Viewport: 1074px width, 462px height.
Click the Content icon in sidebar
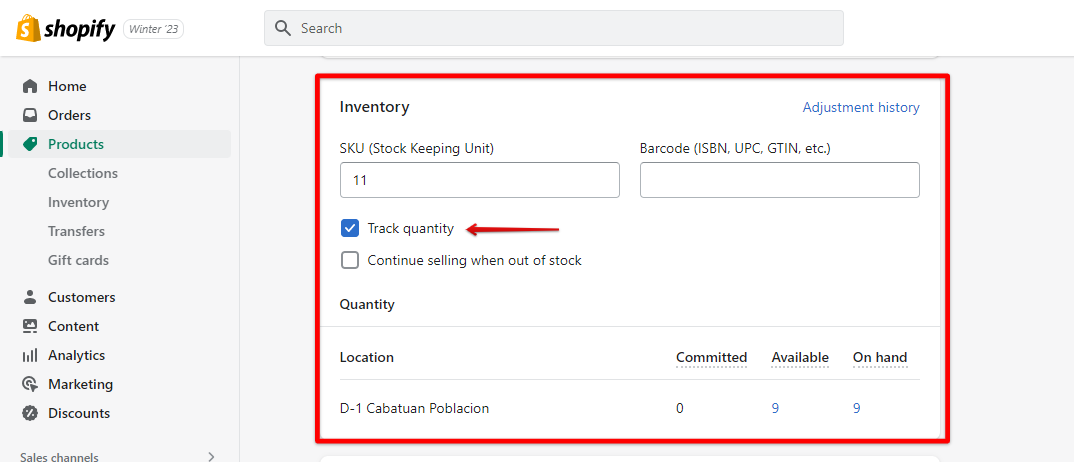click(x=30, y=326)
